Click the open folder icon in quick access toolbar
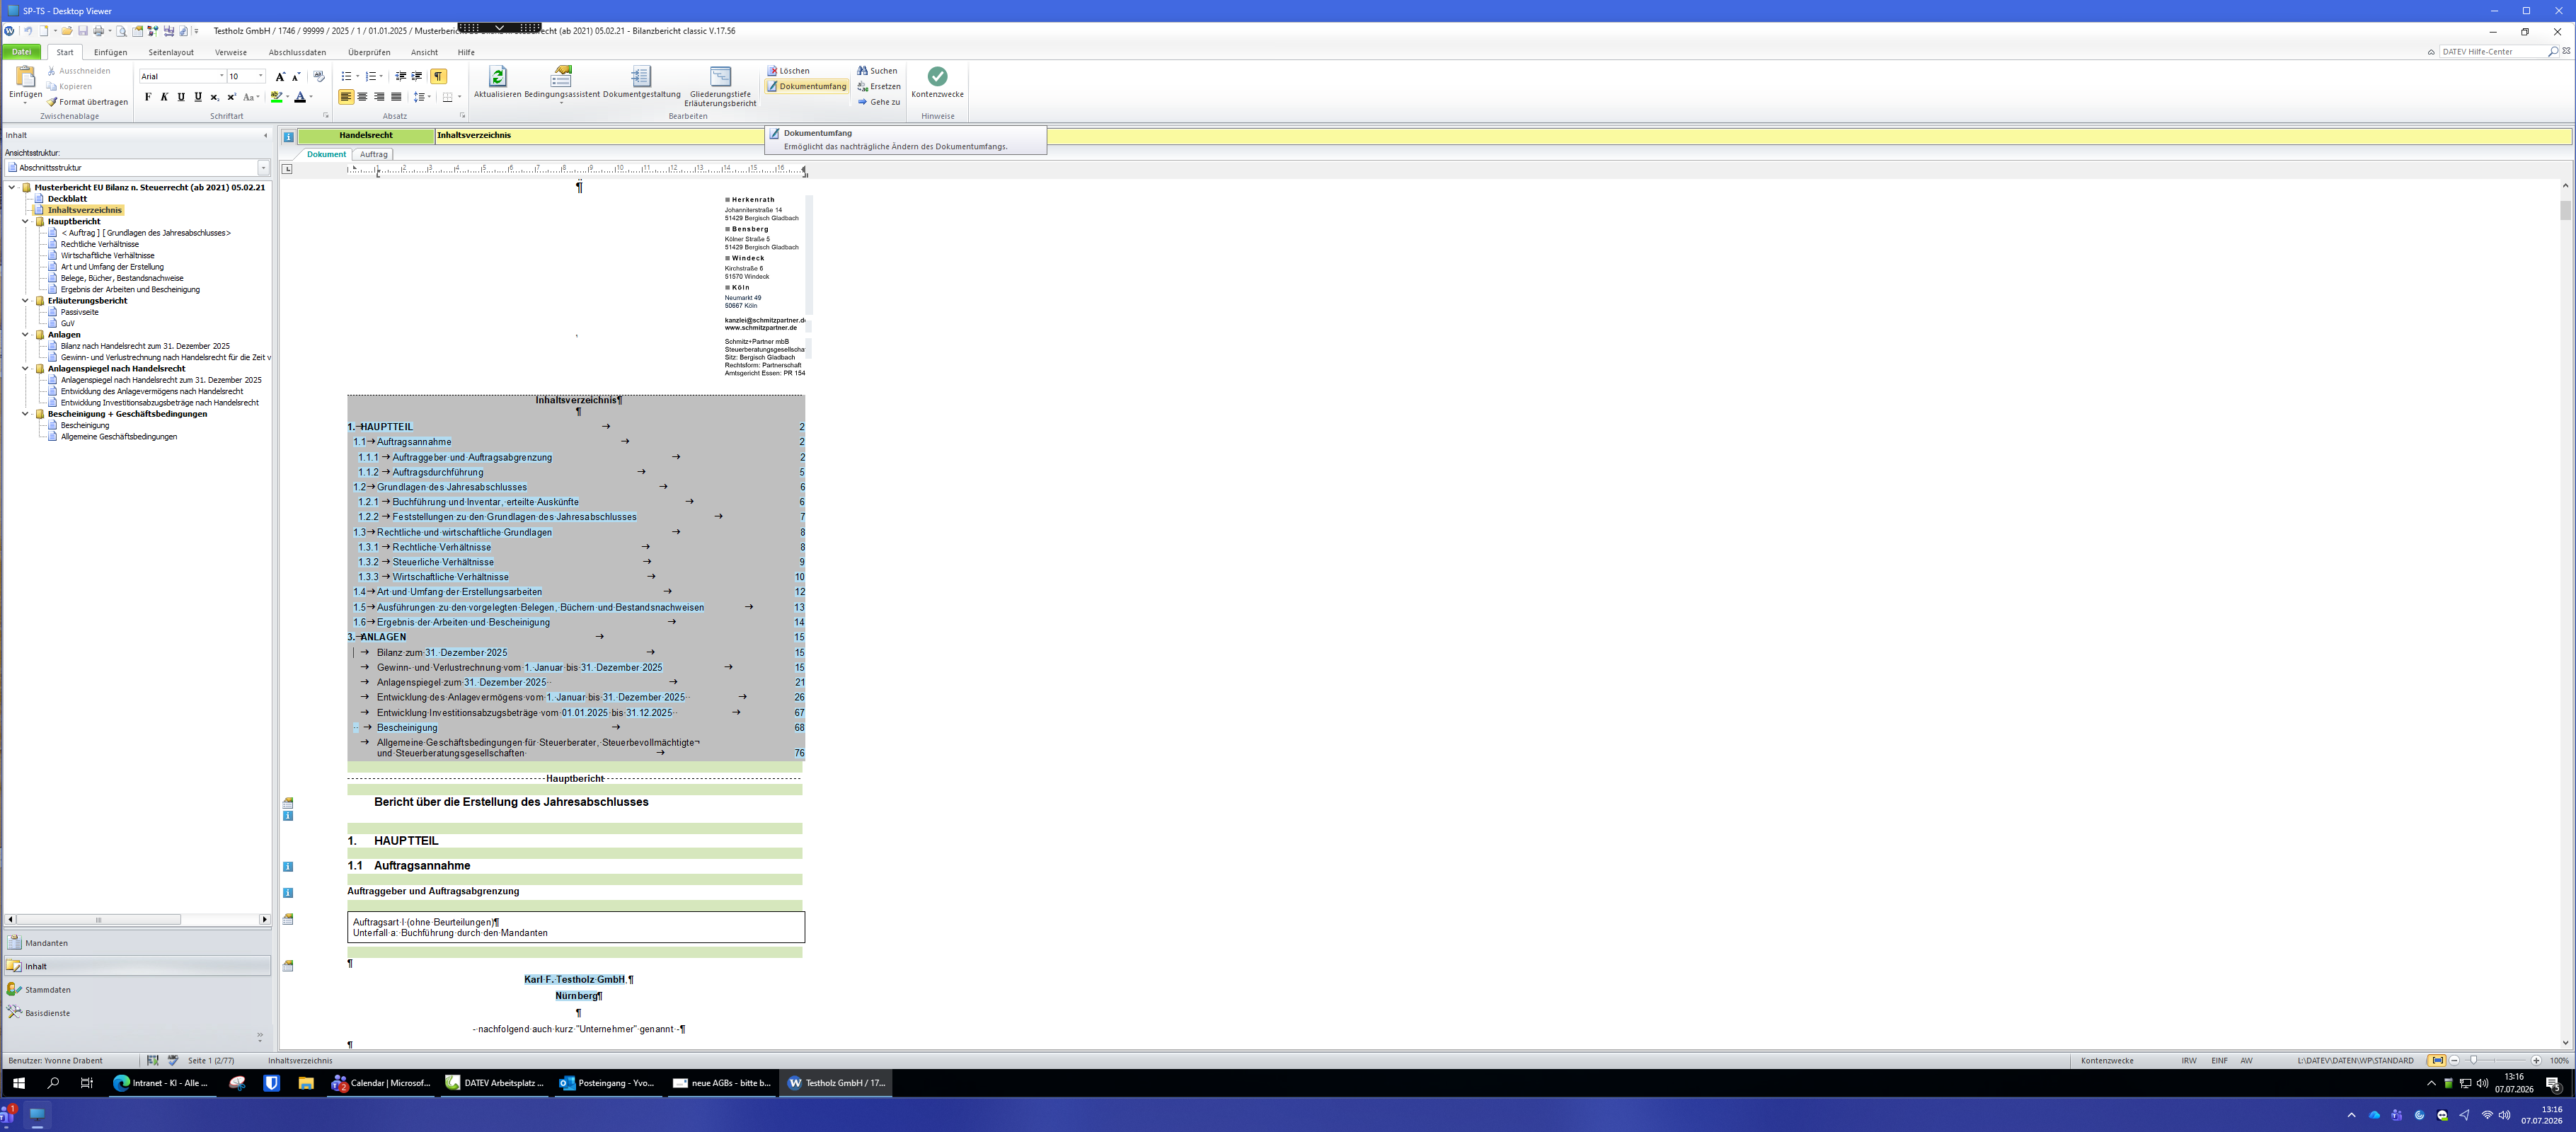The height and width of the screenshot is (1132, 2576). click(x=67, y=31)
